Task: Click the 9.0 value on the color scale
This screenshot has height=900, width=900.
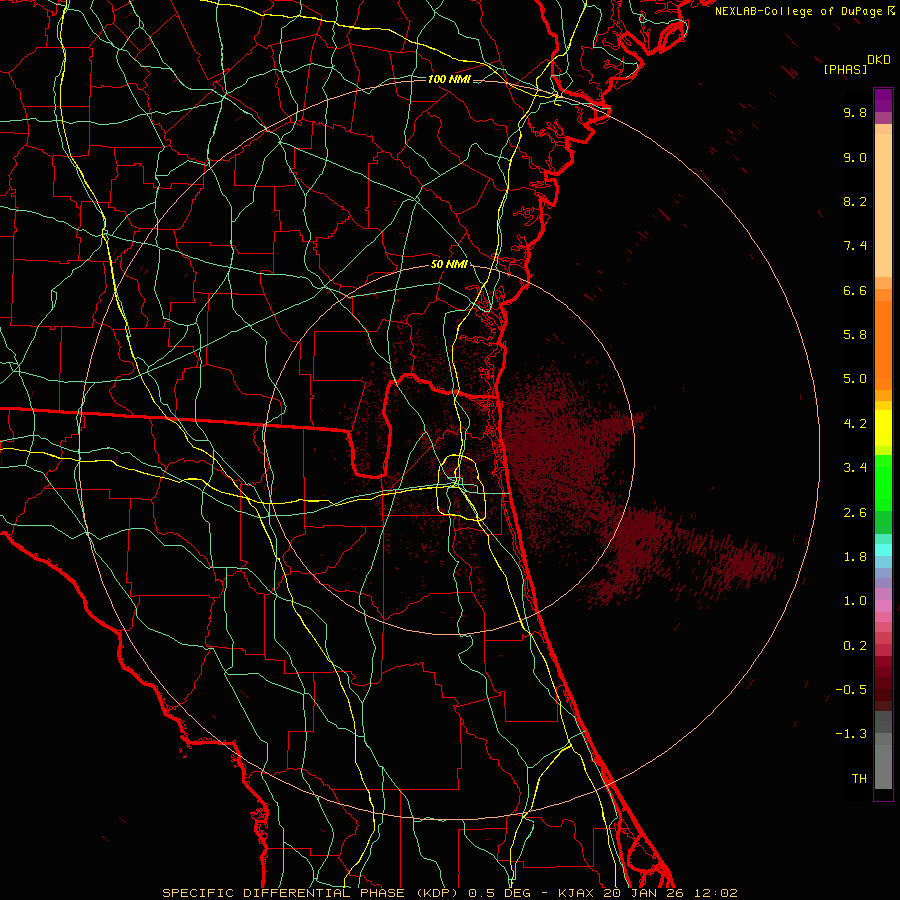Action: pos(855,157)
